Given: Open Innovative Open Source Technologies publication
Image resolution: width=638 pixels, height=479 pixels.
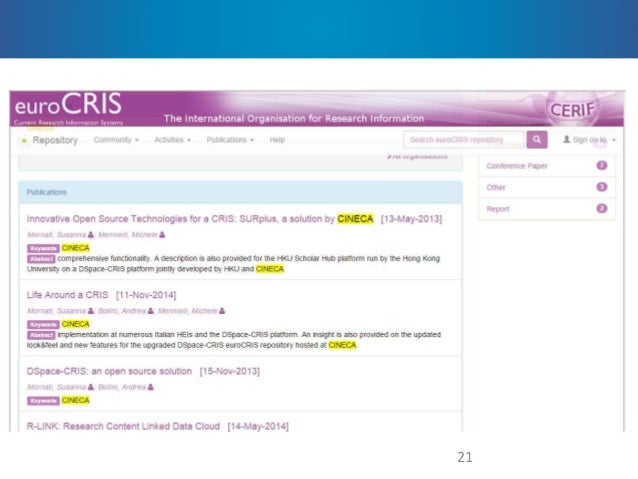Looking at the screenshot, I should click(200, 219).
